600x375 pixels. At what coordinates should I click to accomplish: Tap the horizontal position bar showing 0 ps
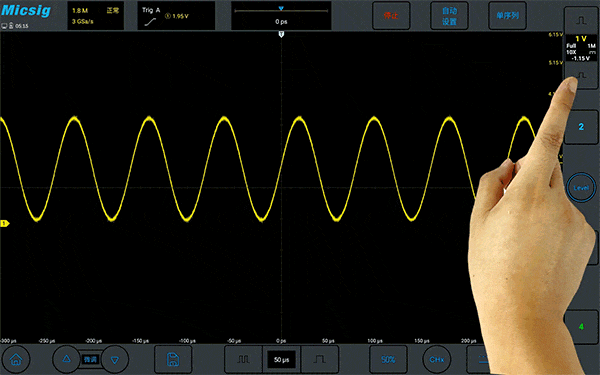281,16
